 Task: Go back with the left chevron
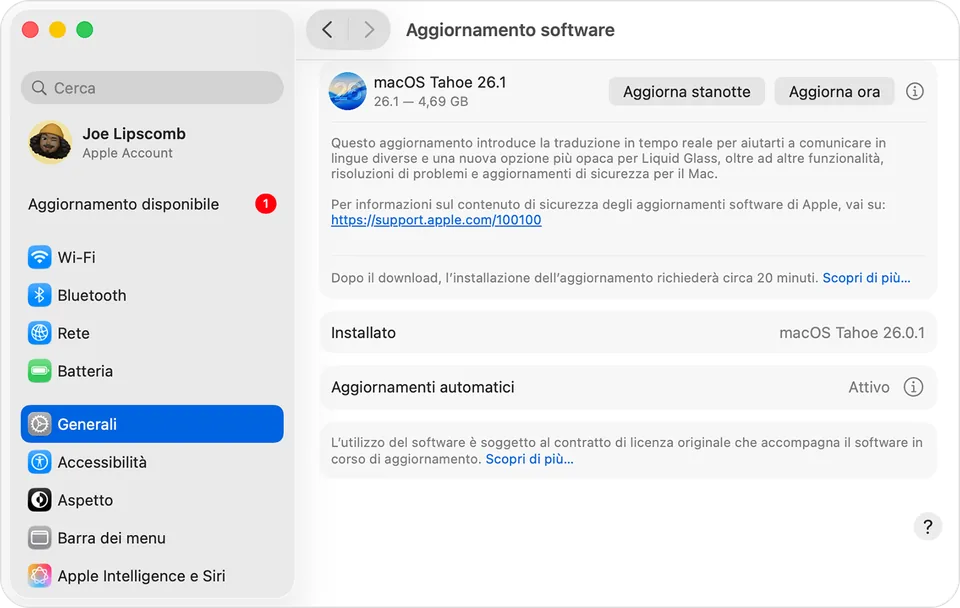click(328, 29)
